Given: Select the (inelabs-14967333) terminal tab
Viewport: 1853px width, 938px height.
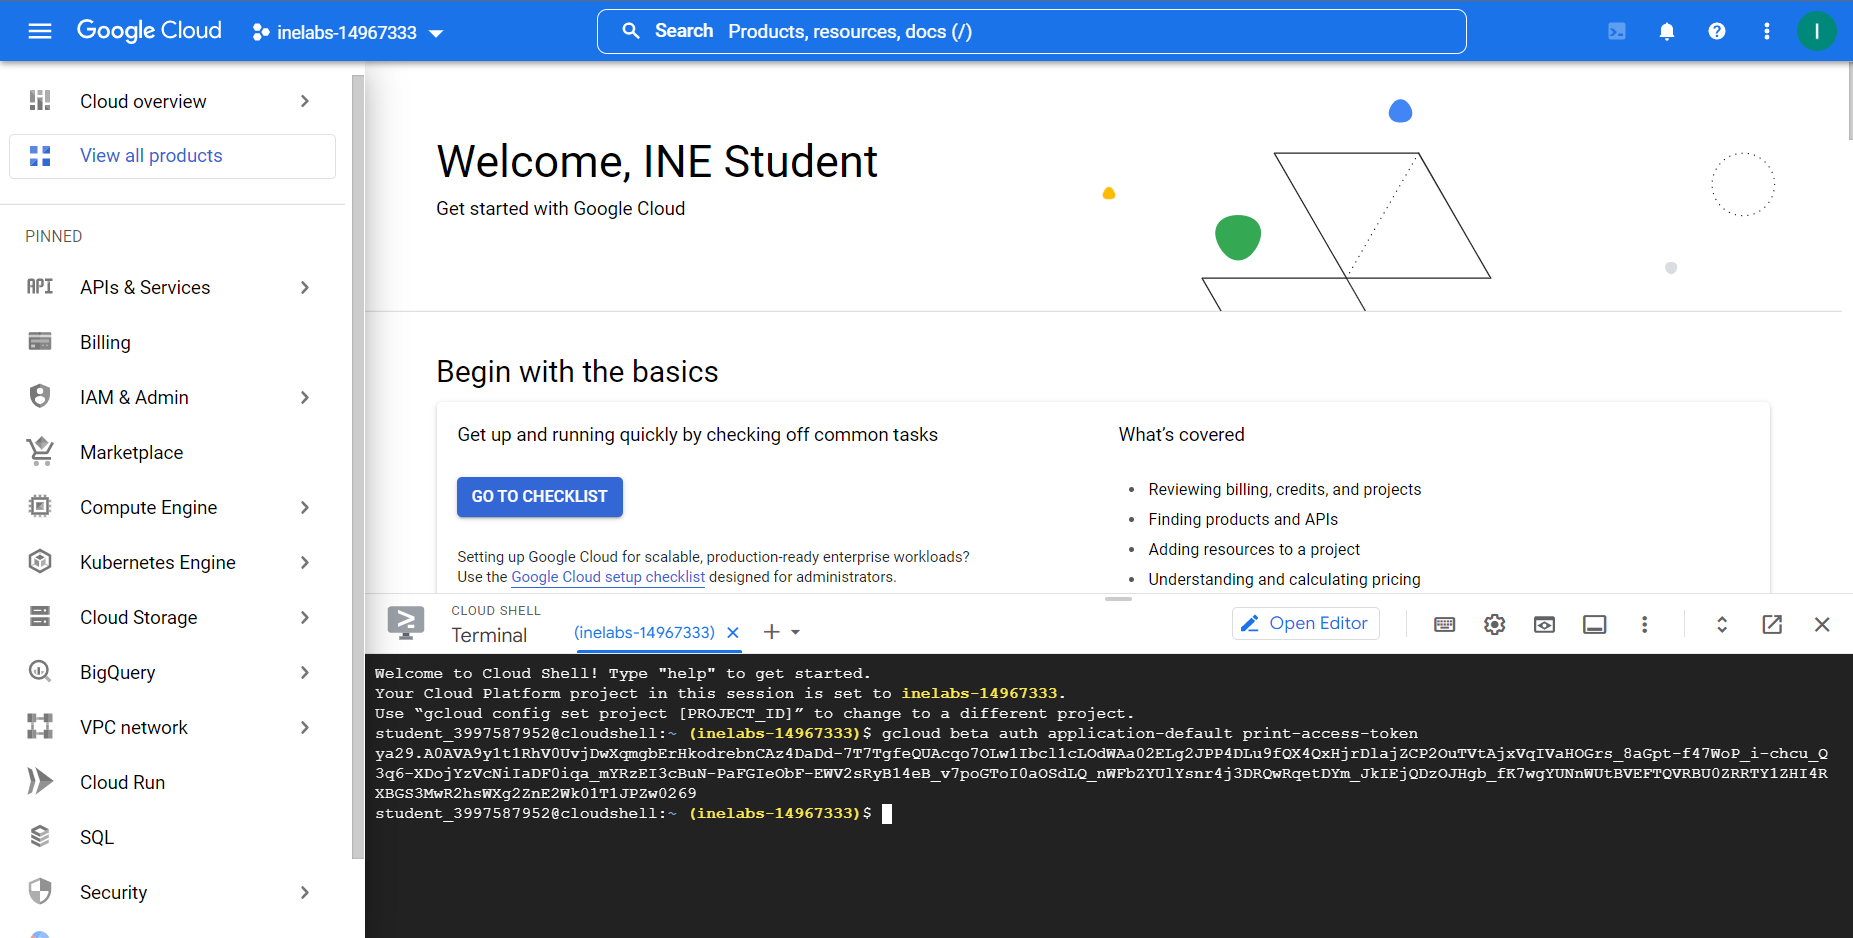Looking at the screenshot, I should [x=644, y=633].
